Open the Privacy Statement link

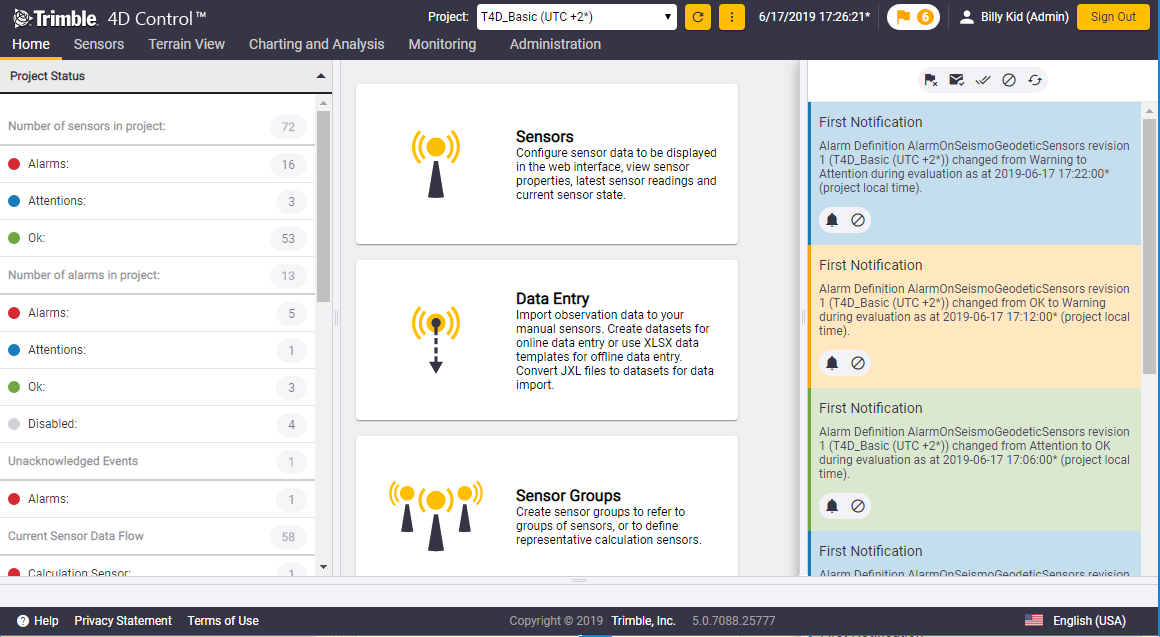click(x=123, y=621)
